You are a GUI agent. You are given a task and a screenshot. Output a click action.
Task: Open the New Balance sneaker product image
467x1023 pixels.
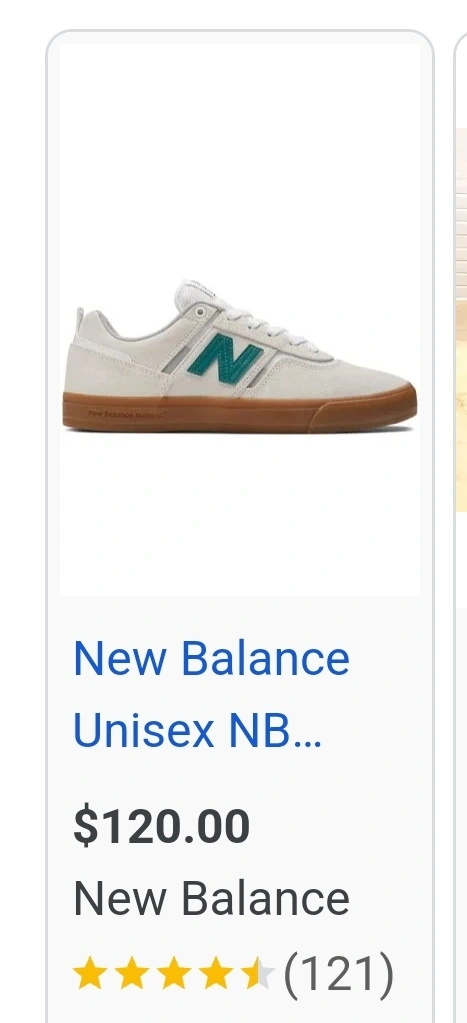point(239,320)
